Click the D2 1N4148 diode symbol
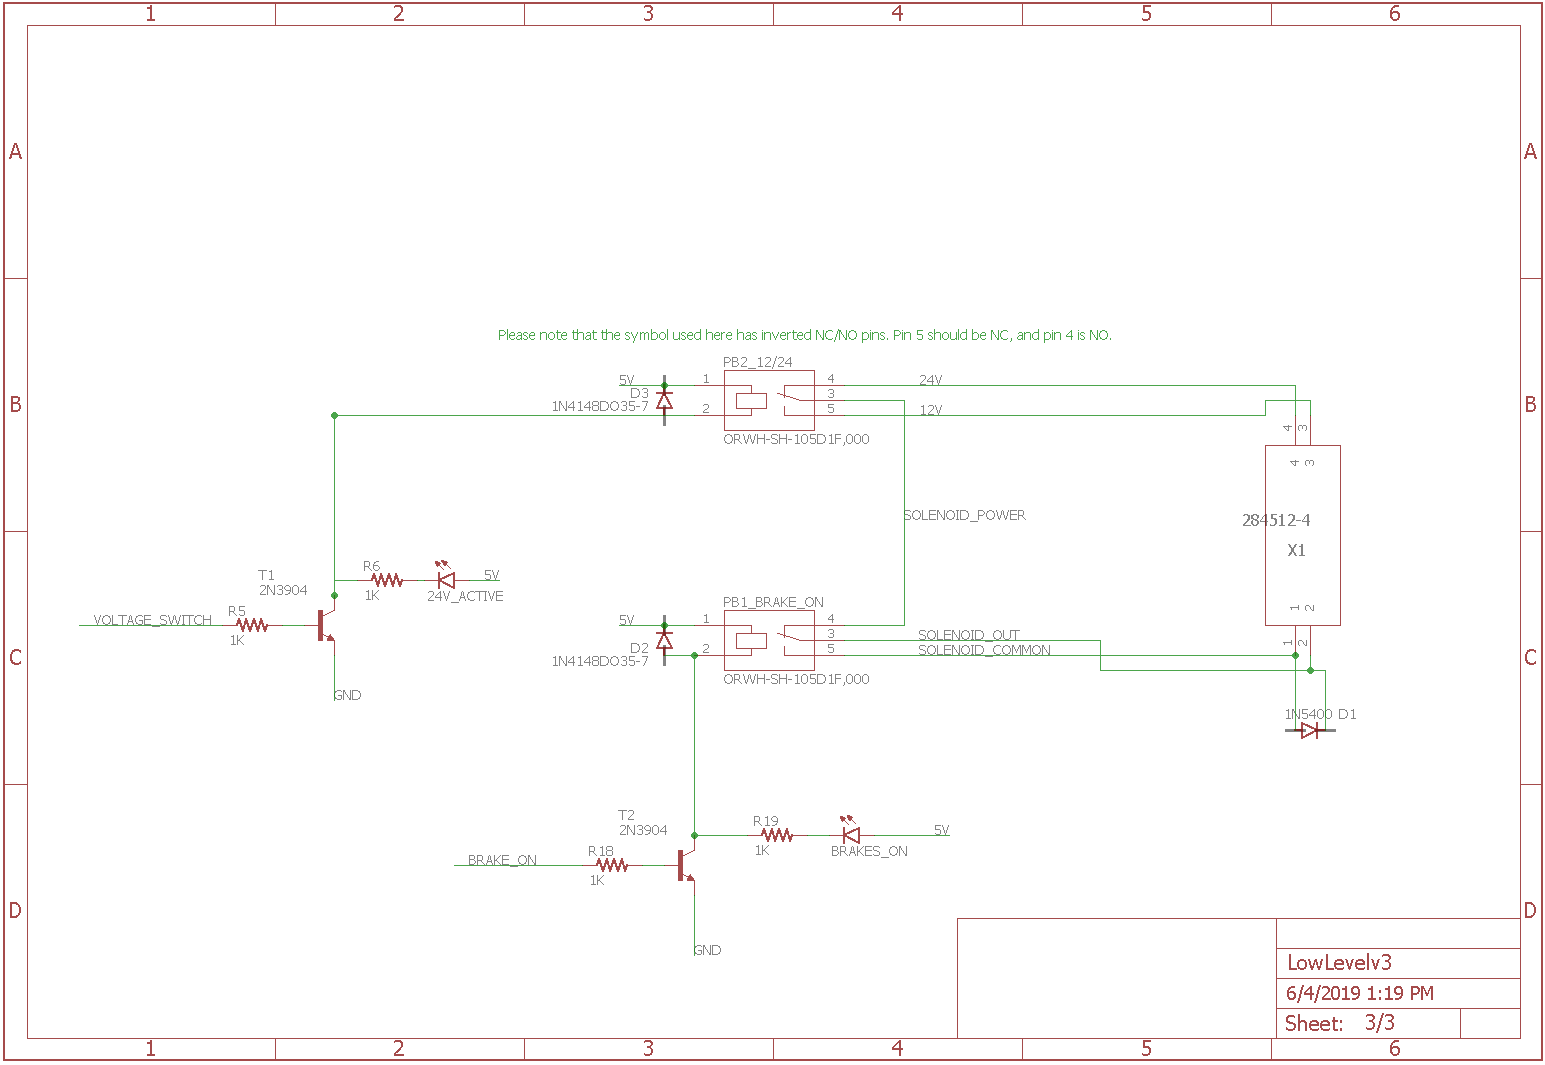 point(664,640)
